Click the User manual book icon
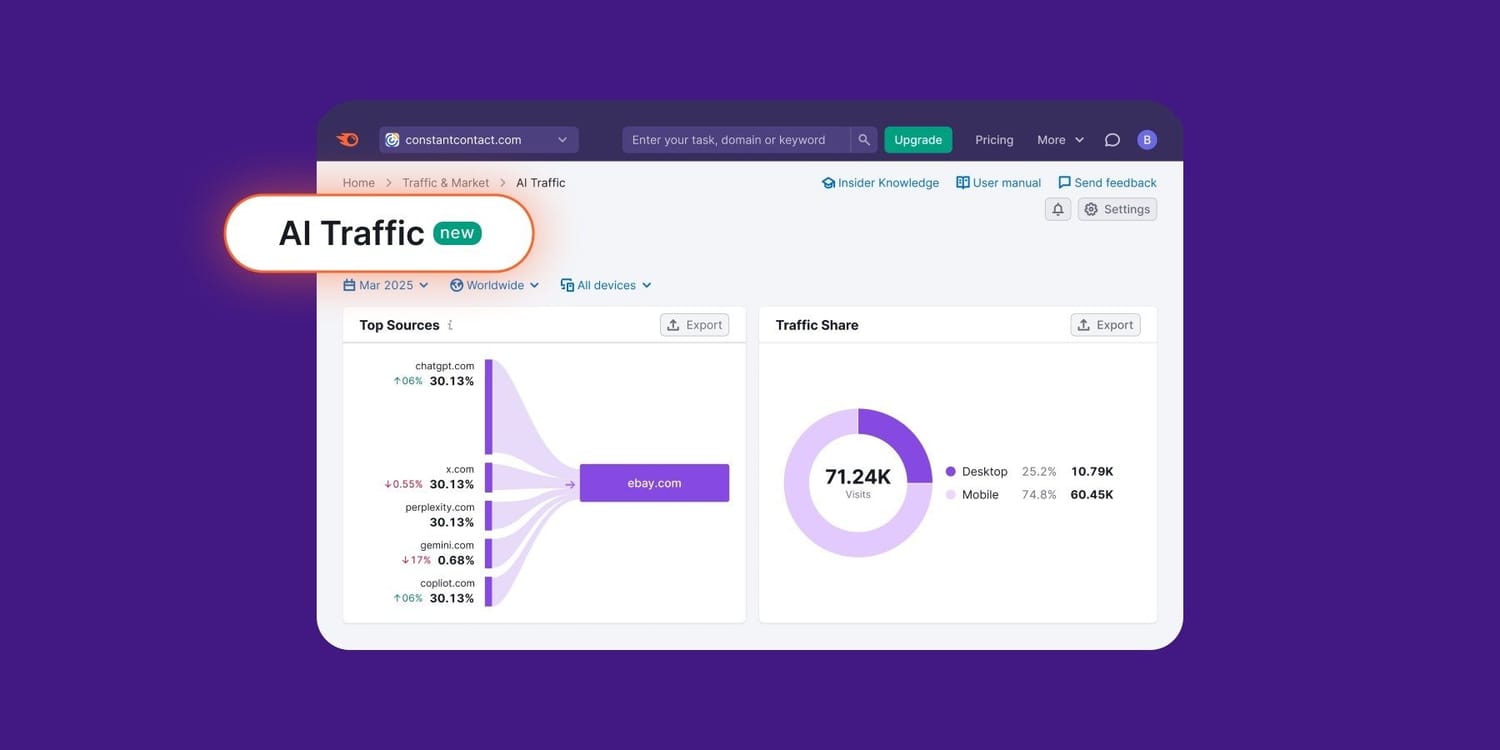The width and height of the screenshot is (1500, 750). [x=962, y=182]
